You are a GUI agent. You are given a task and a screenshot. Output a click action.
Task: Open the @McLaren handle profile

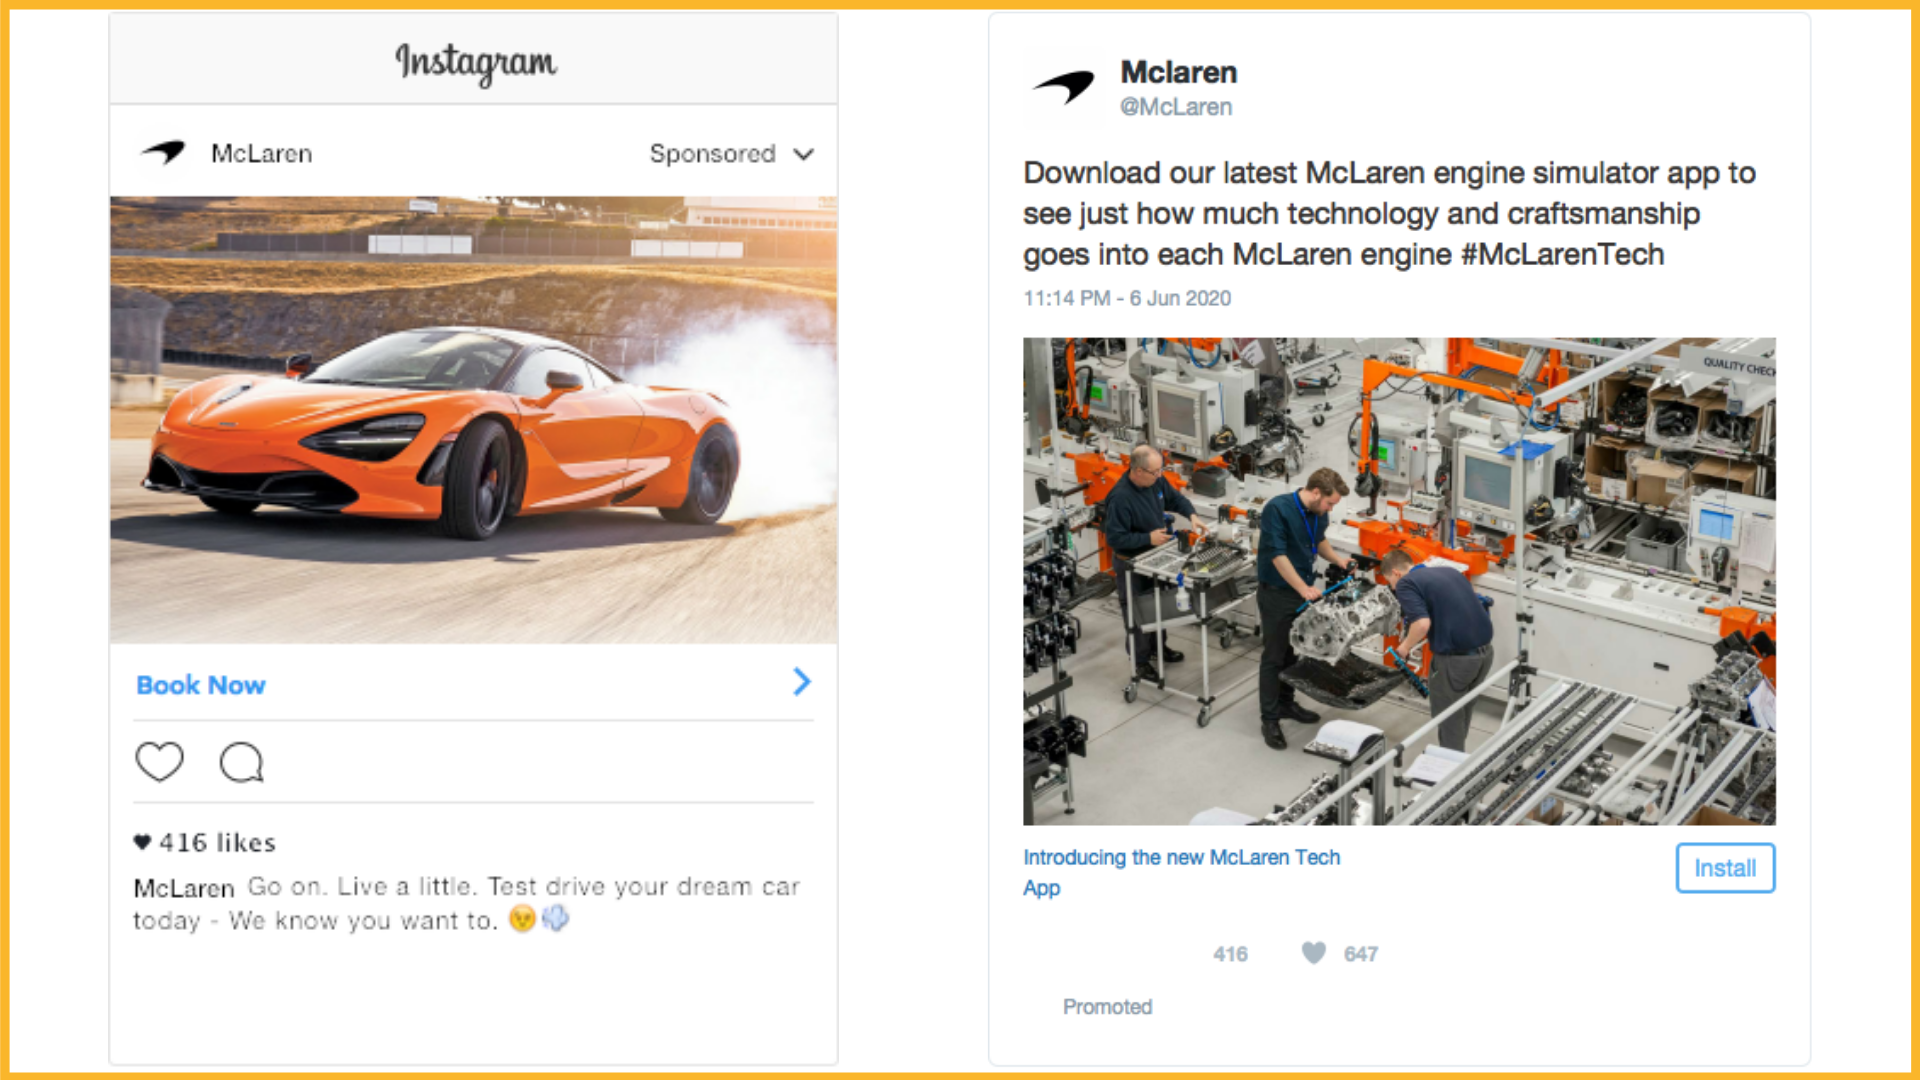(x=1176, y=107)
